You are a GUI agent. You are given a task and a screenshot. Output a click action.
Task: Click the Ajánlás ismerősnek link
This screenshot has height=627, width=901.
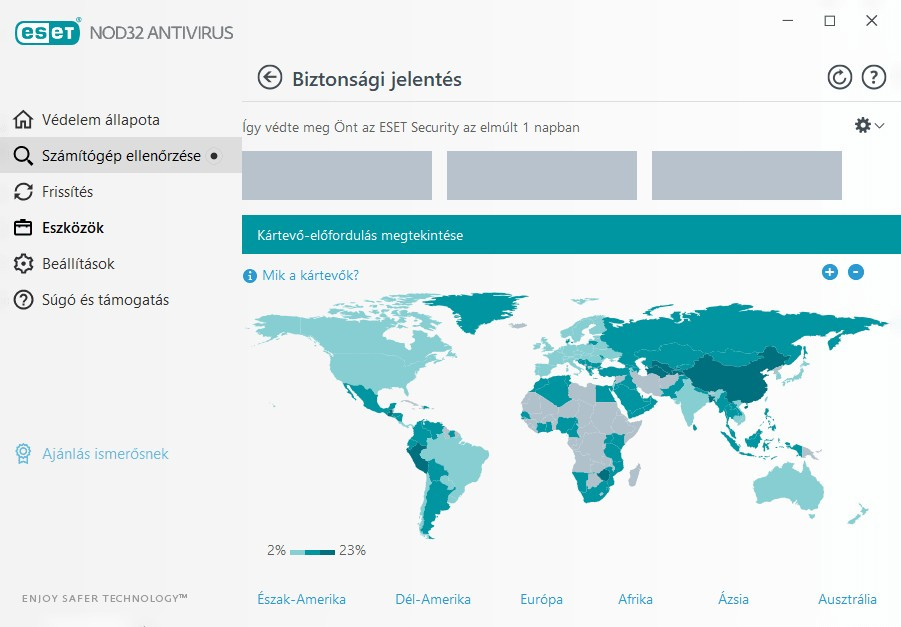105,454
